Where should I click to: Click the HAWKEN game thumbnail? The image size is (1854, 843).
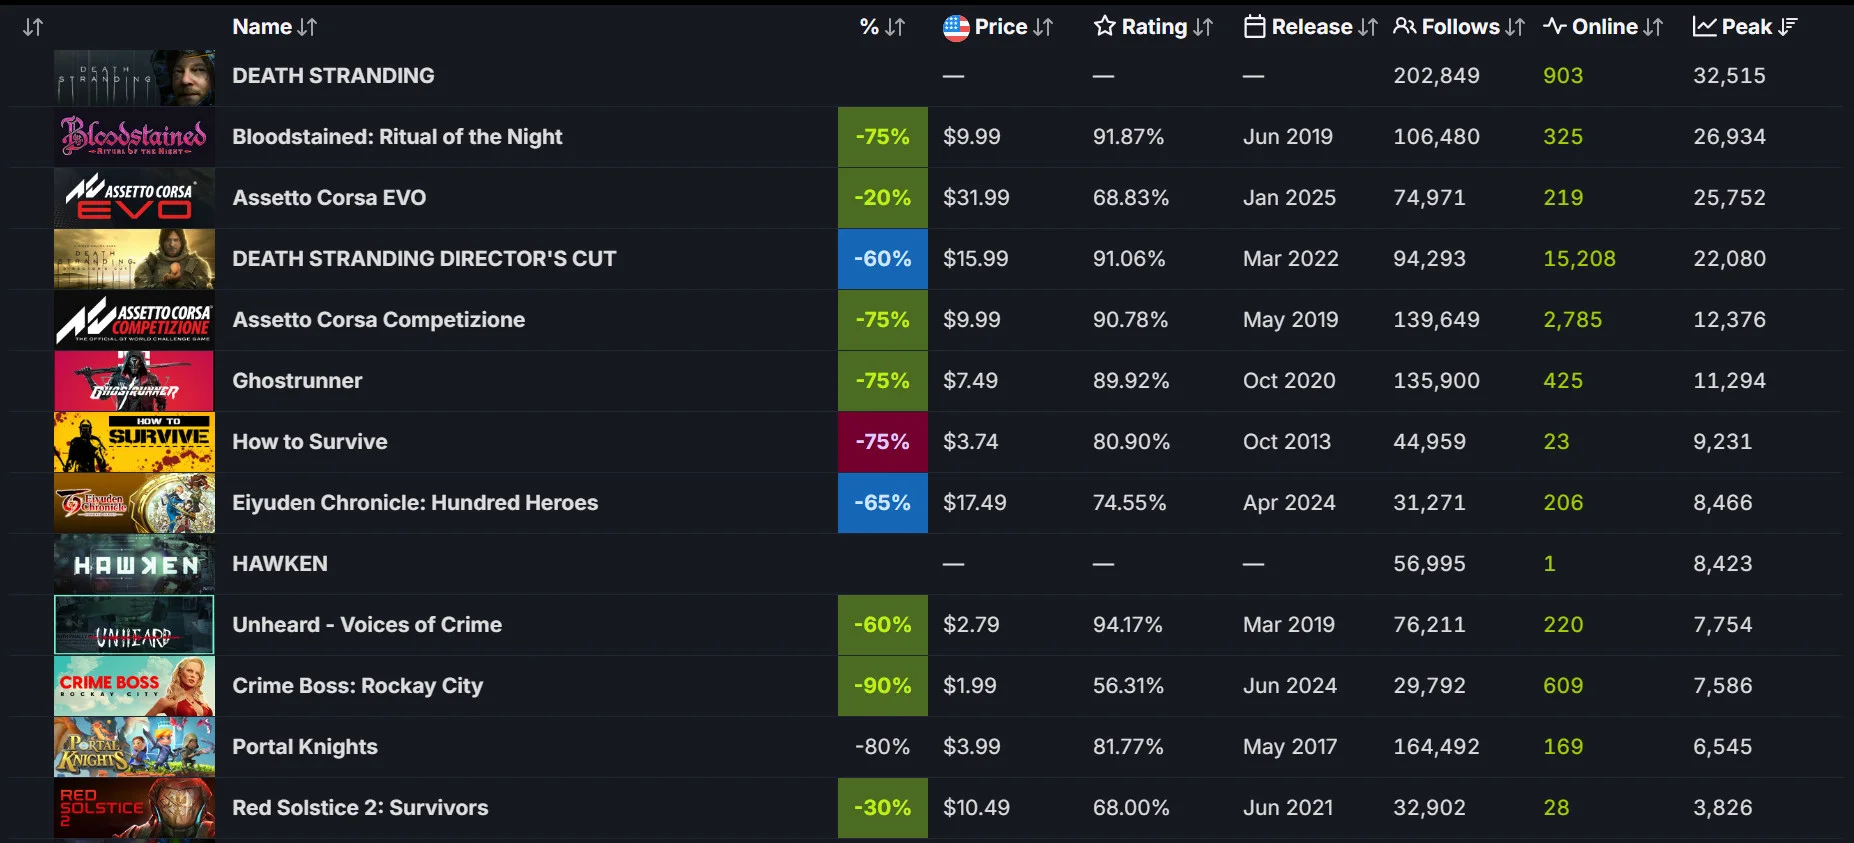tap(134, 564)
